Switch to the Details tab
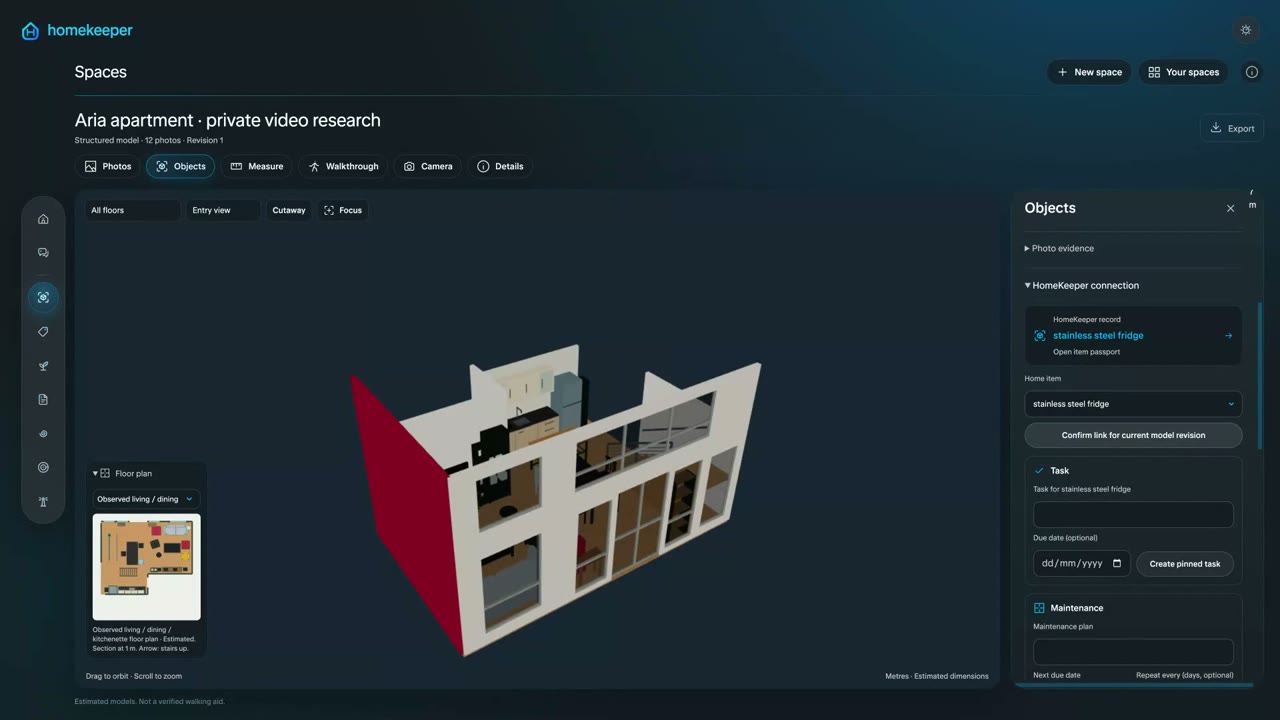This screenshot has width=1280, height=720. pyautogui.click(x=500, y=166)
